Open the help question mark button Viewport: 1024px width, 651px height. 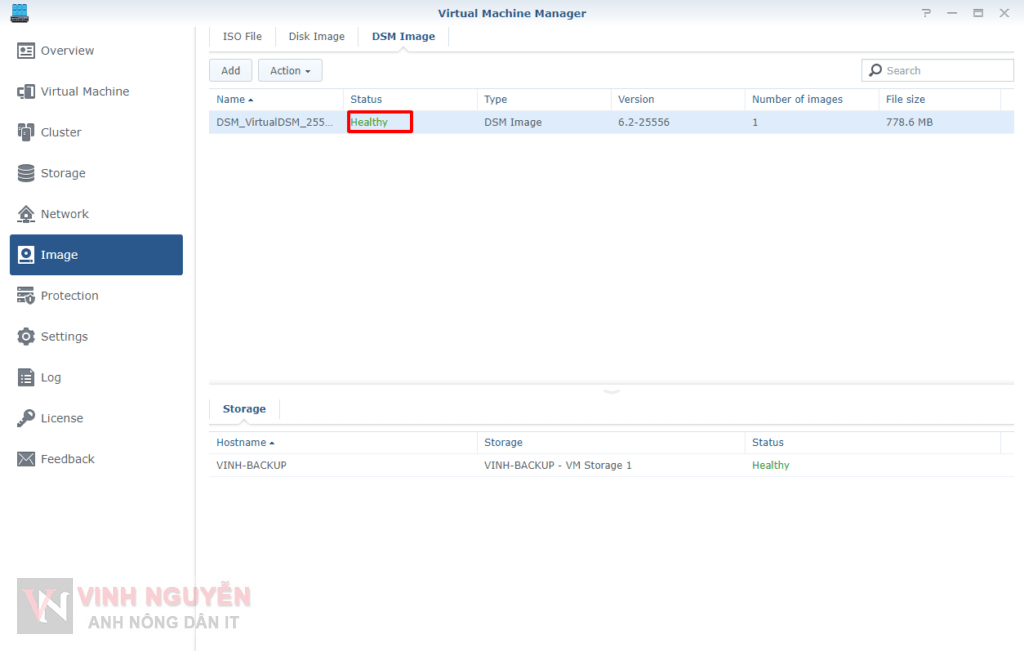click(x=927, y=13)
